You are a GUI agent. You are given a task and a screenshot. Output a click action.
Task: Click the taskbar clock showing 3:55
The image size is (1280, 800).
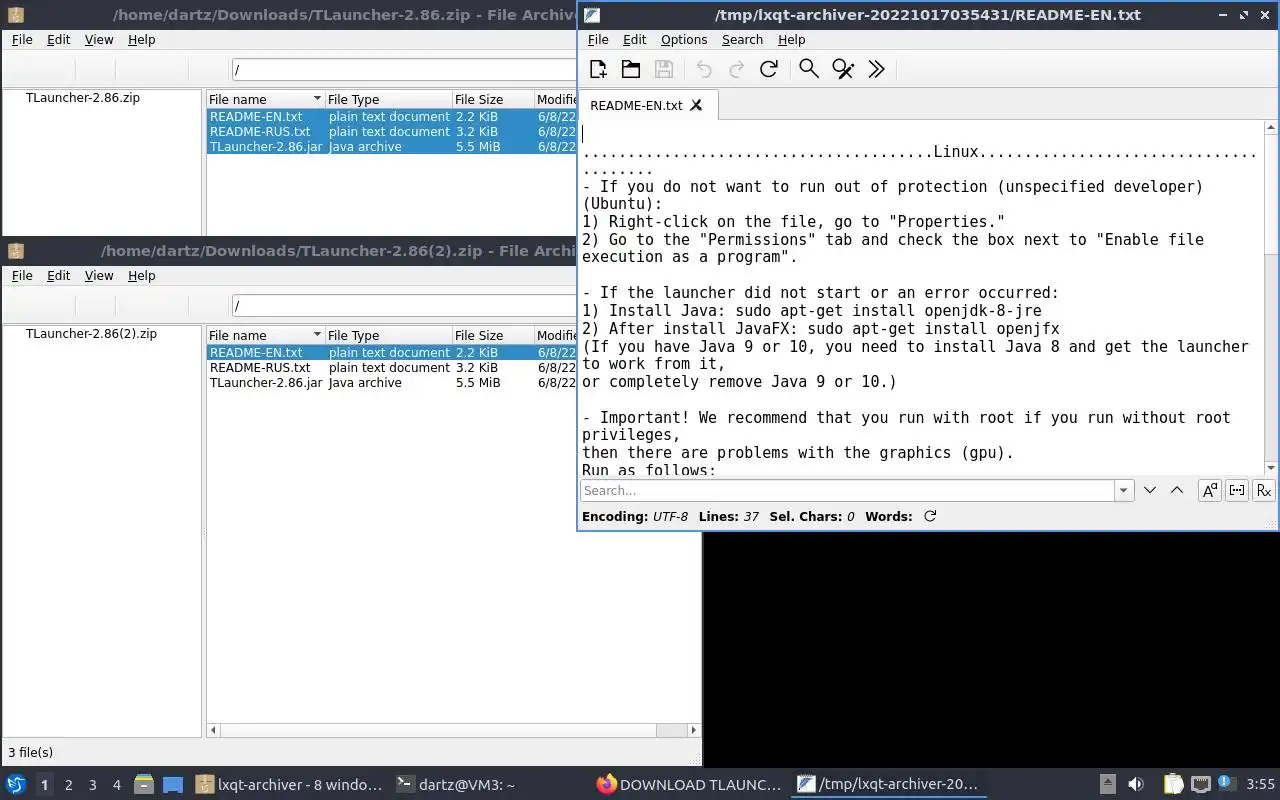tap(1260, 785)
